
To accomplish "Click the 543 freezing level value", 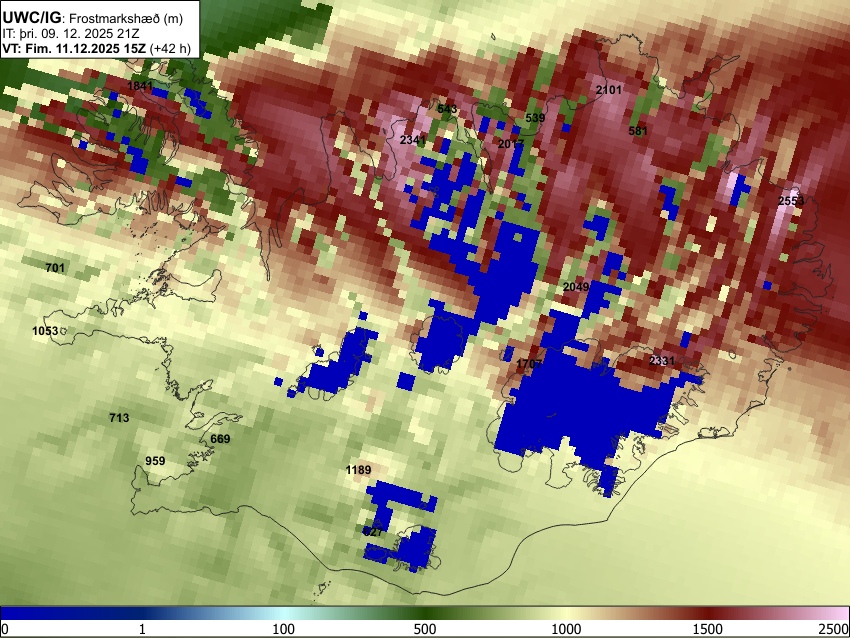I will pos(447,109).
